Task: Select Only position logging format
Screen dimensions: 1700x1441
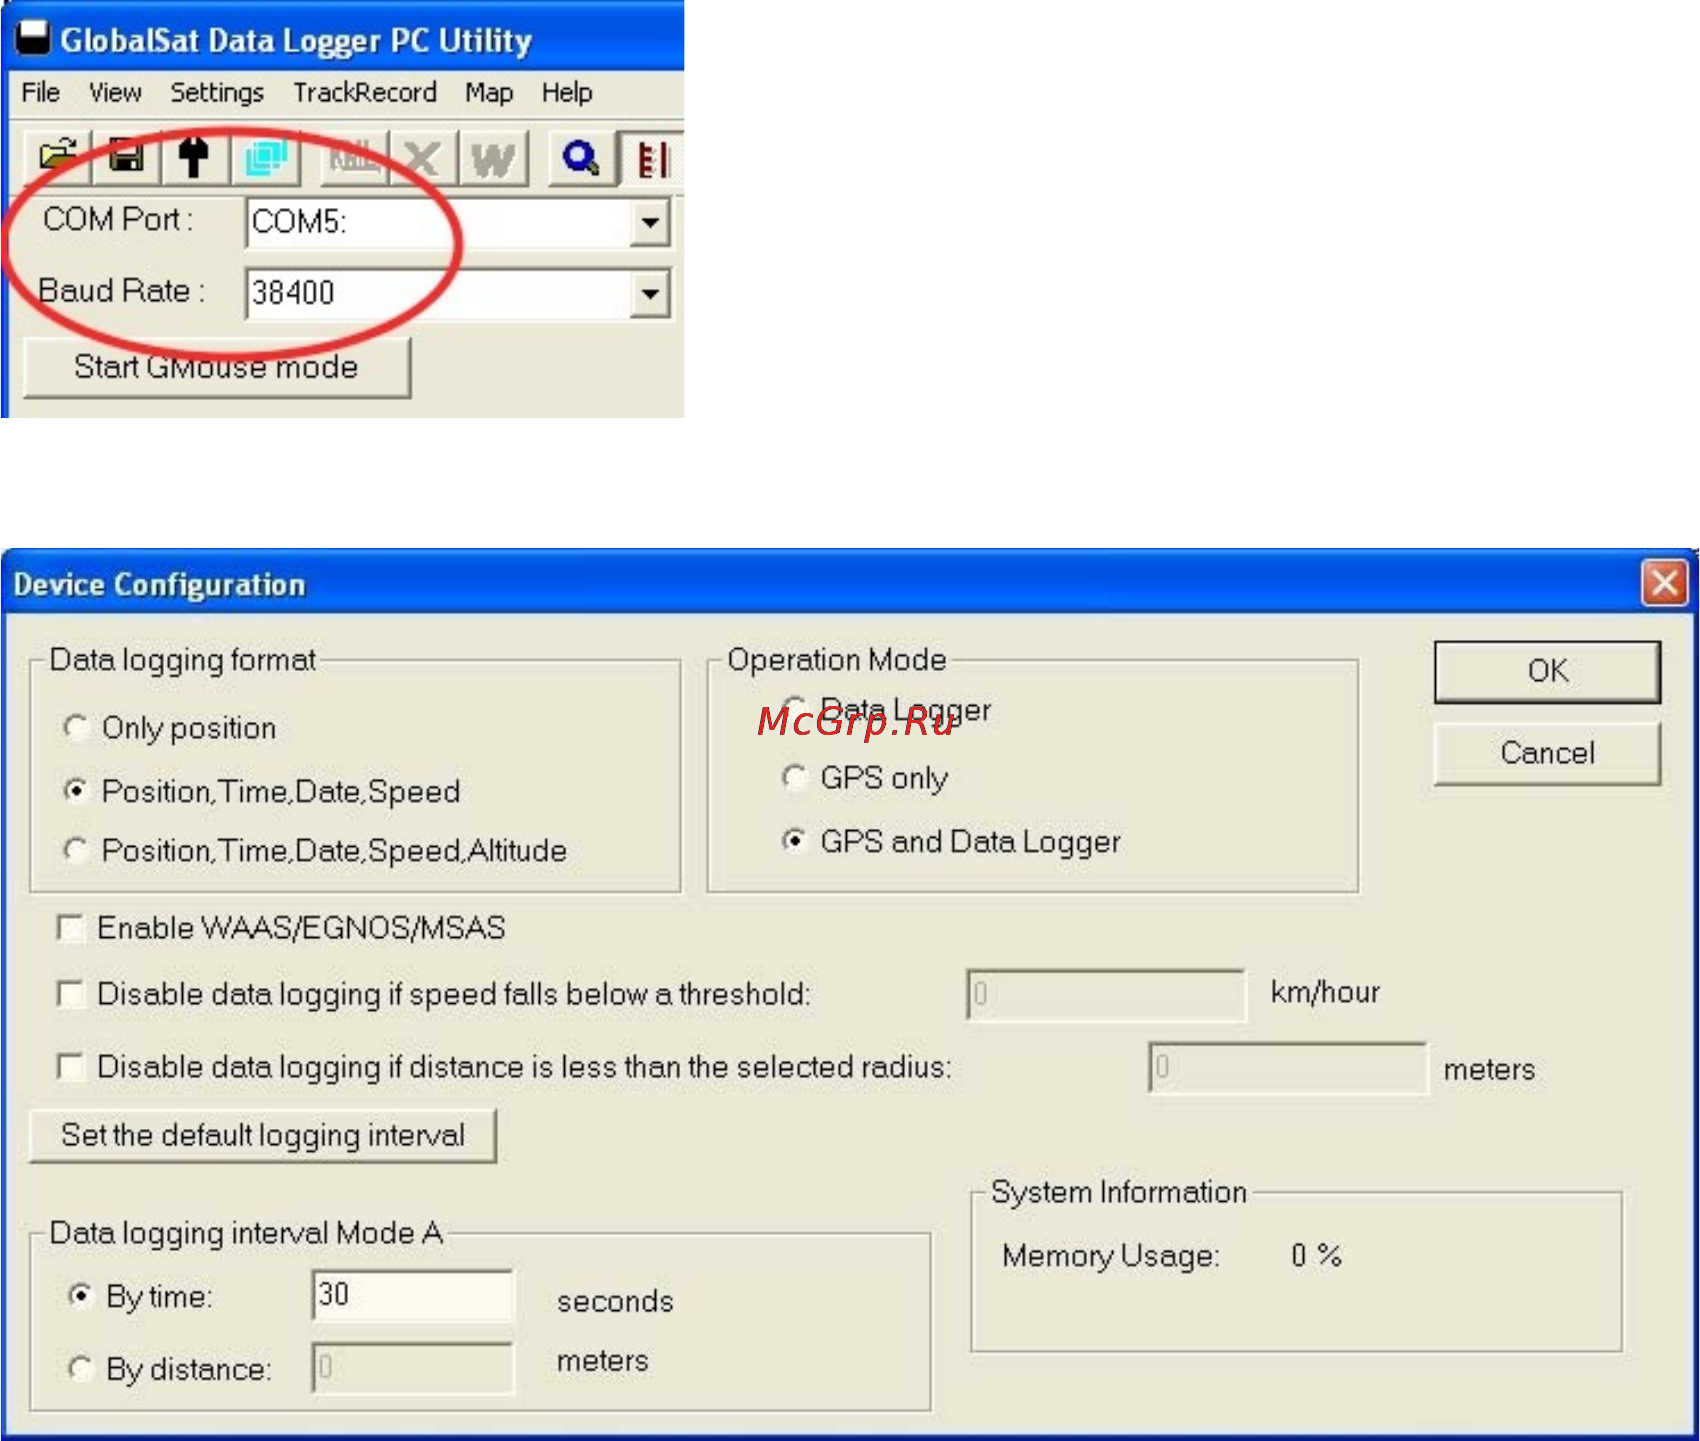Action: pyautogui.click(x=169, y=728)
